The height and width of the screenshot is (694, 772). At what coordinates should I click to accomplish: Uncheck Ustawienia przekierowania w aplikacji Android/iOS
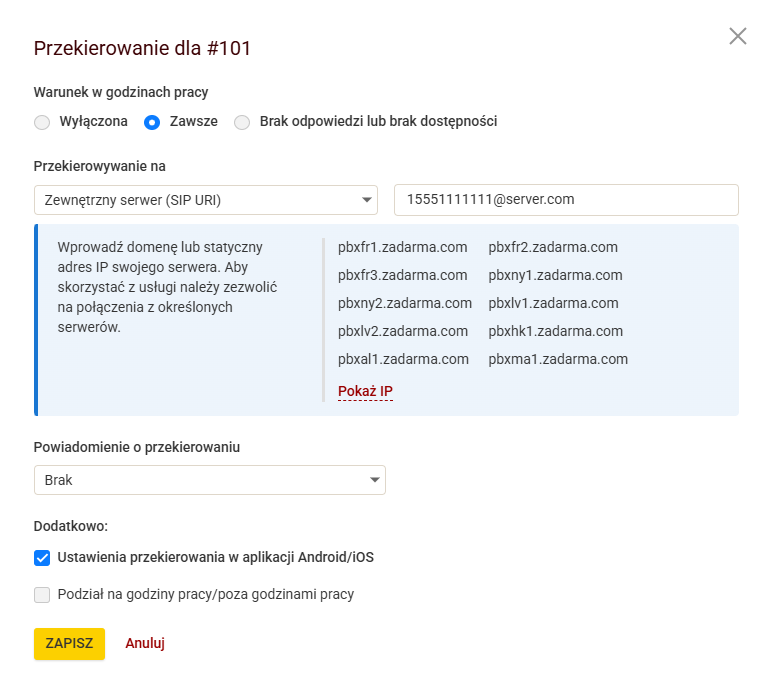(42, 558)
